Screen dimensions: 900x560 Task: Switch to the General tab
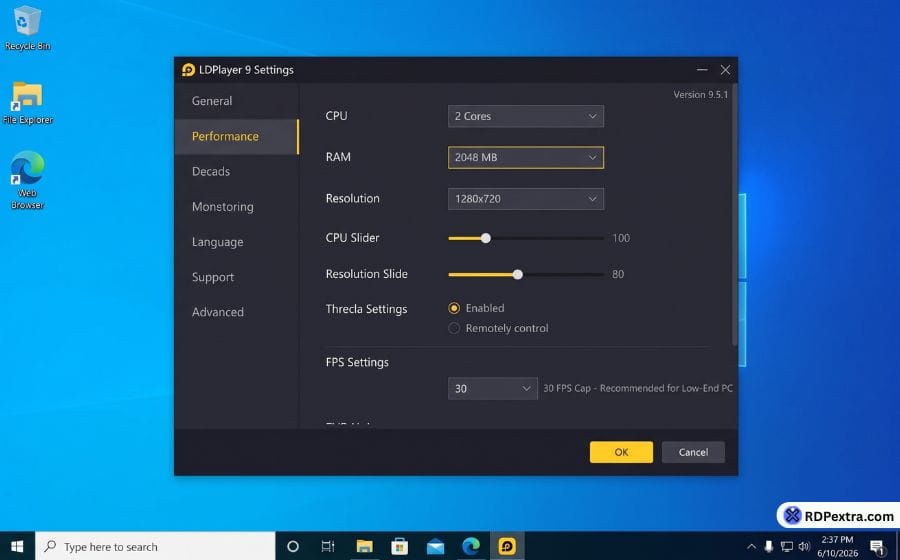coord(236,101)
